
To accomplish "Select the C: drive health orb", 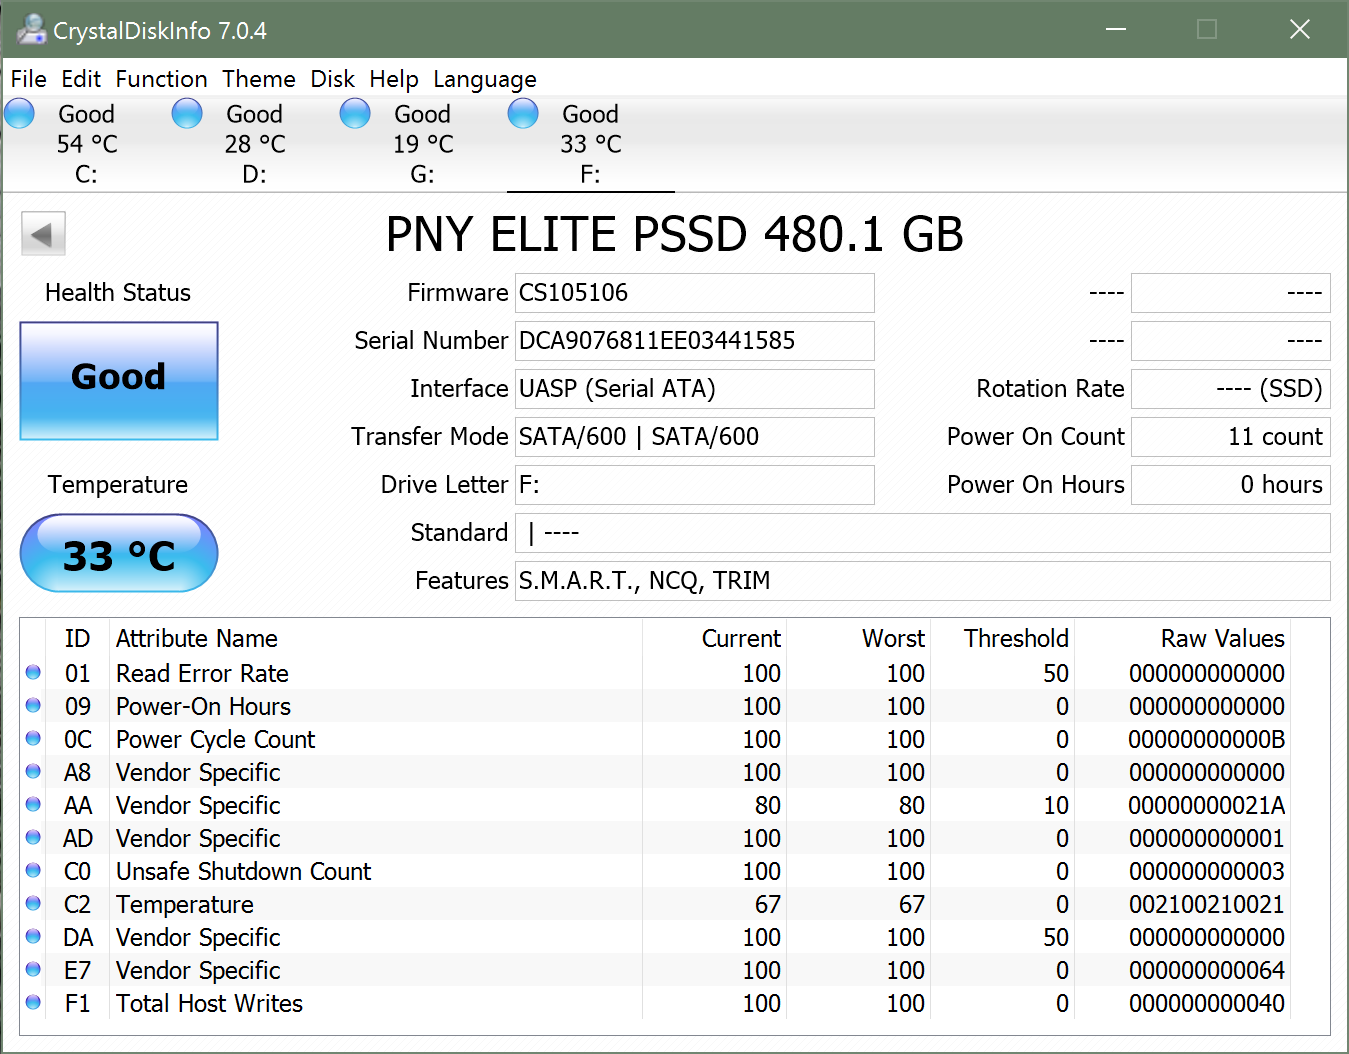I will pos(20,114).
